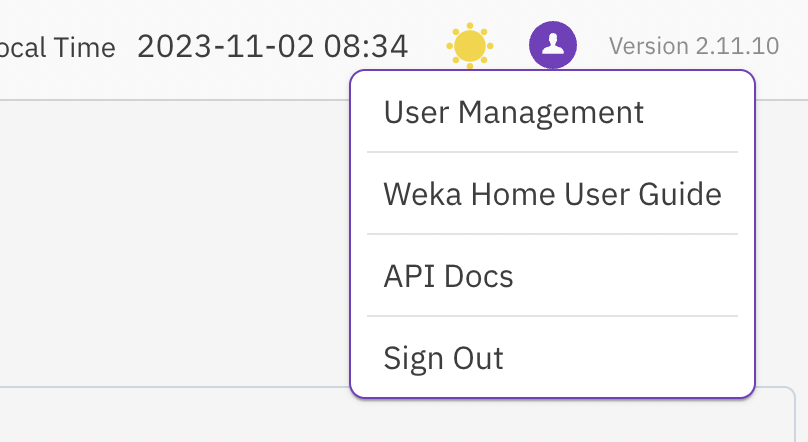This screenshot has width=808, height=442.
Task: Collapse the user account dropdown menu
Action: tap(552, 46)
